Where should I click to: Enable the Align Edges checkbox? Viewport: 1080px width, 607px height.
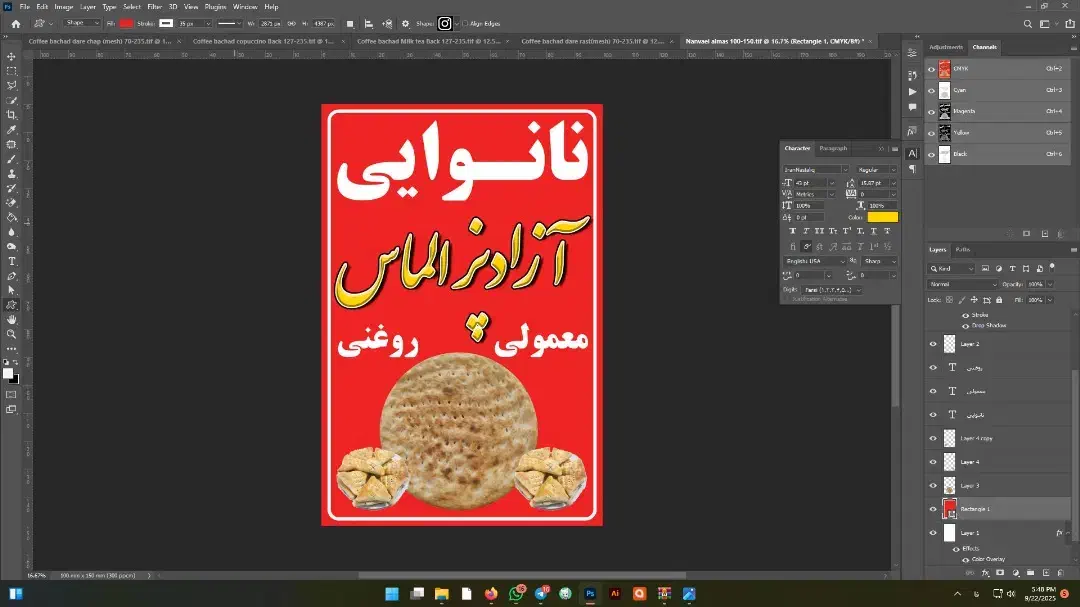click(465, 23)
